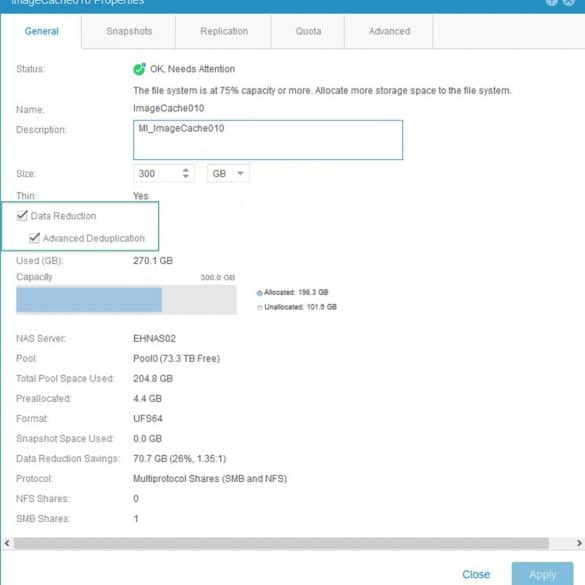This screenshot has width=585, height=585.
Task: Click the EHNAS02 NAS Server value
Action: tap(154, 338)
